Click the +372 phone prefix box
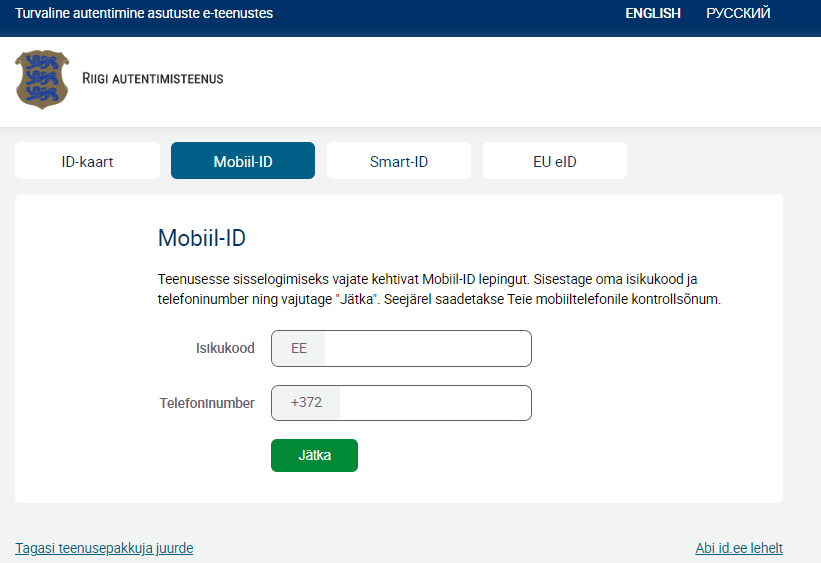Screen dimensions: 821x563 click(x=306, y=403)
